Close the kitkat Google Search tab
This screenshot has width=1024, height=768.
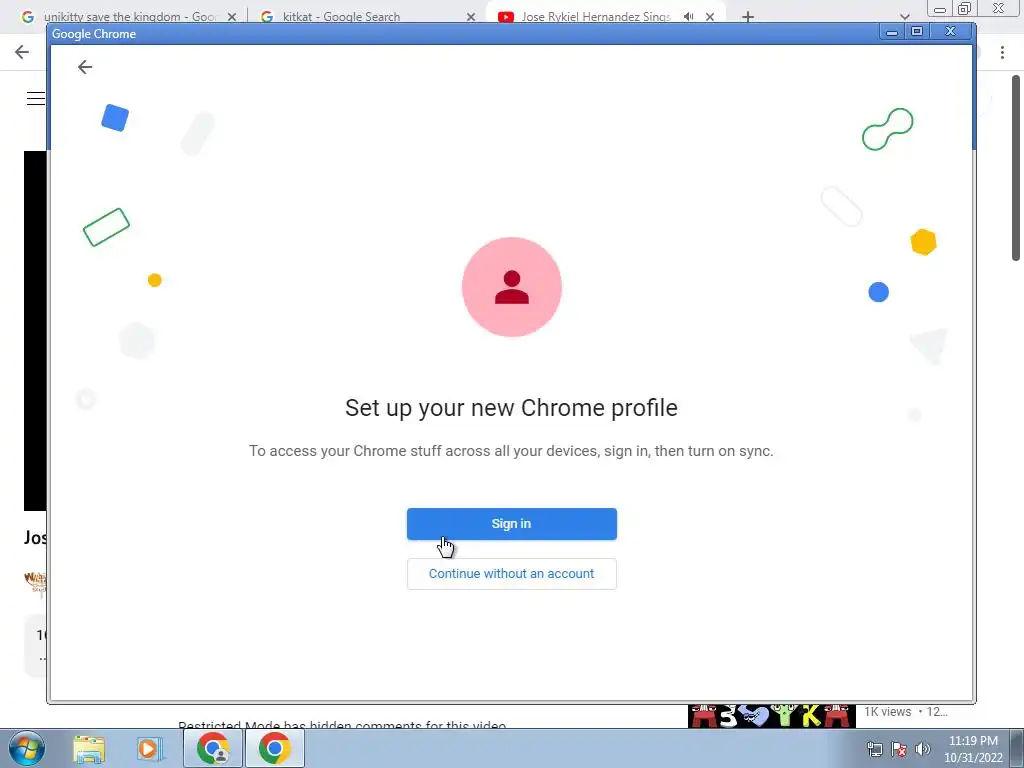[x=471, y=17]
